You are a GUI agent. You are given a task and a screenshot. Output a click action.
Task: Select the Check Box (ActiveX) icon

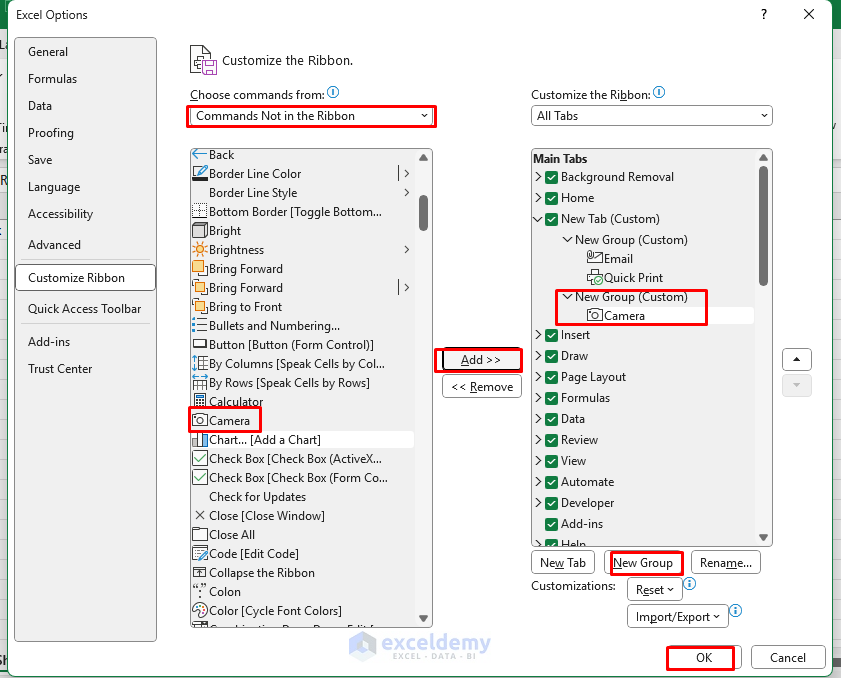(200, 459)
